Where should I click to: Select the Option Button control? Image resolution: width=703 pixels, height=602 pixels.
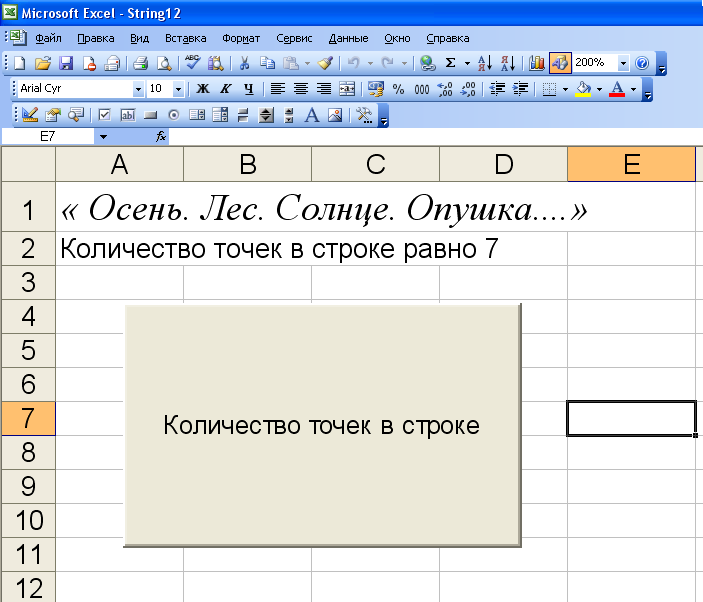click(x=174, y=115)
